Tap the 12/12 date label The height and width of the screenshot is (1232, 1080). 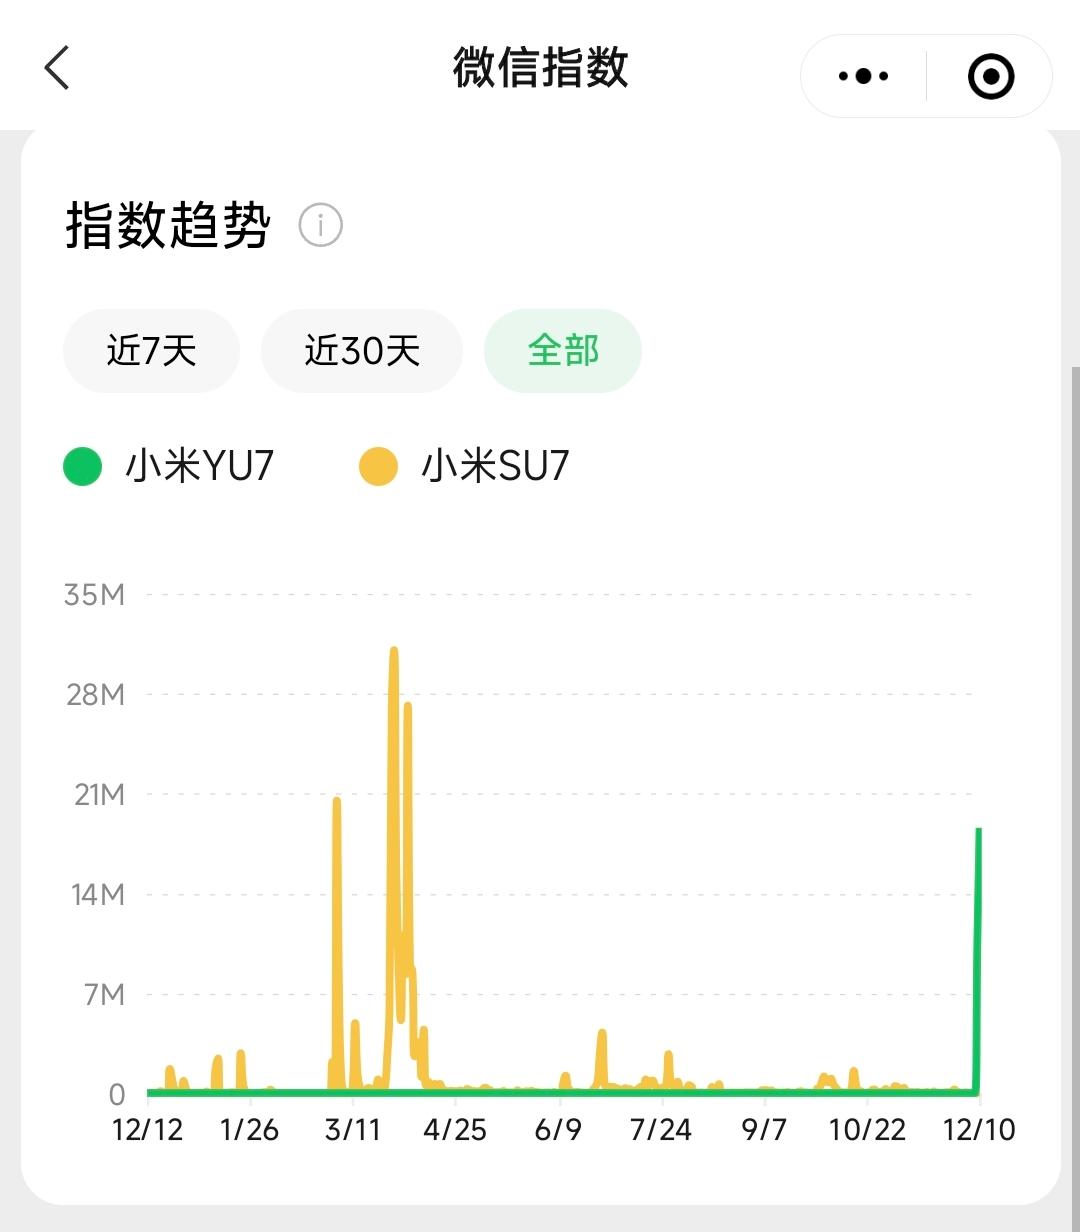tap(148, 1130)
